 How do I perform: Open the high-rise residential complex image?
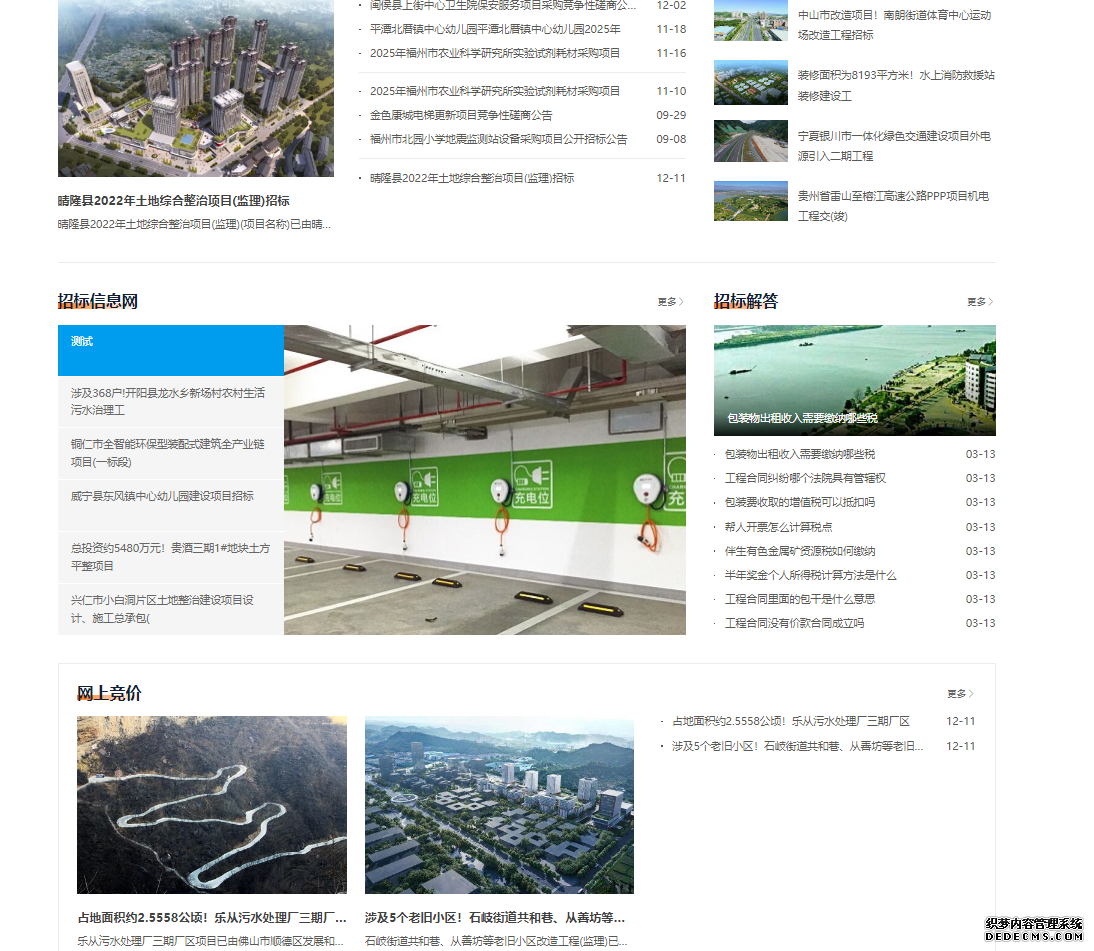tap(196, 88)
